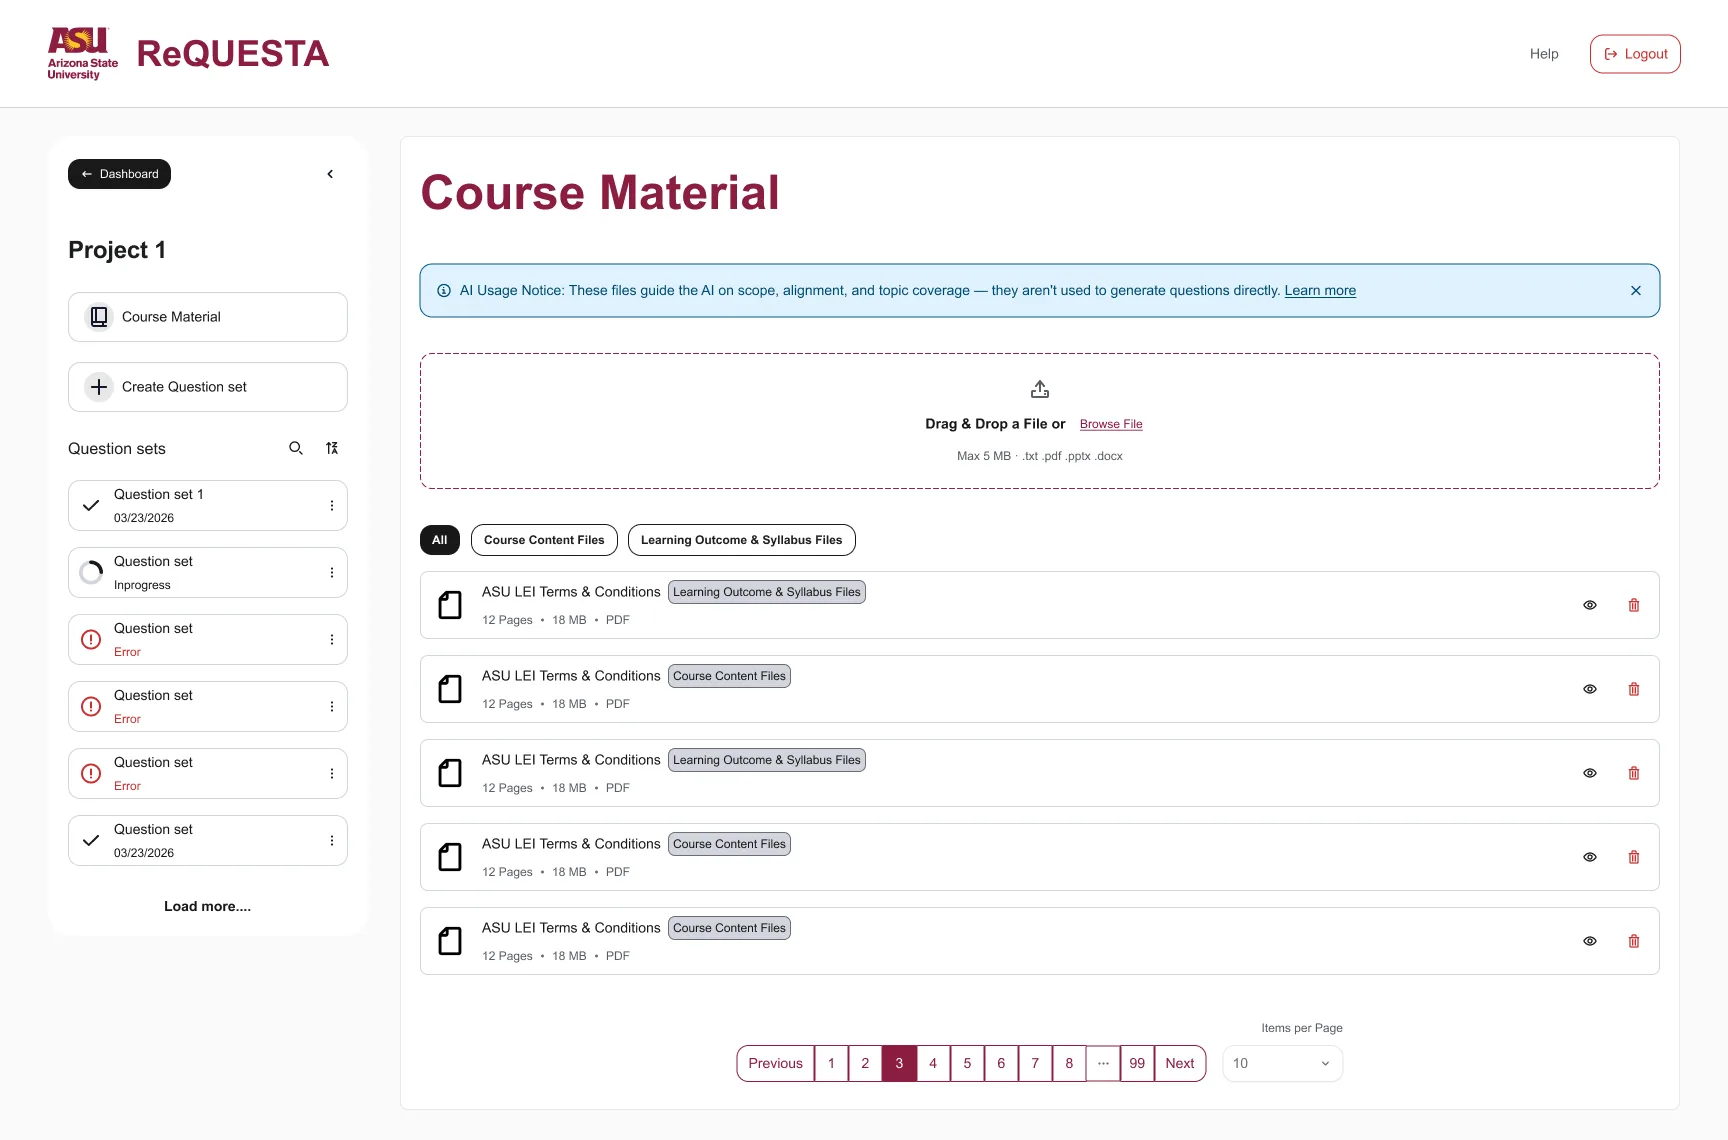
Task: Go back to the Dashboard
Action: tap(119, 174)
